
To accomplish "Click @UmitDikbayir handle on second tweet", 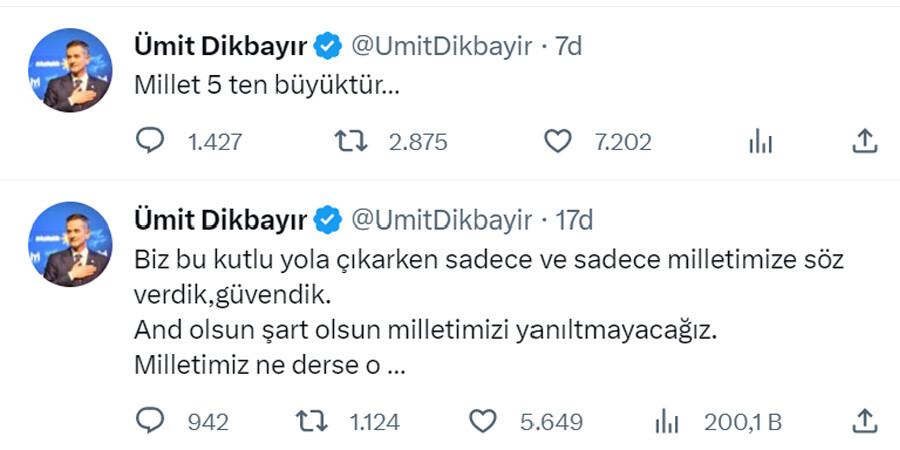I will pos(442,219).
